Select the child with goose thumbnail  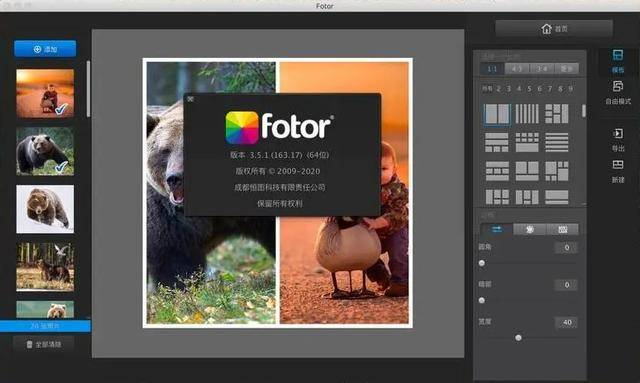tap(45, 94)
